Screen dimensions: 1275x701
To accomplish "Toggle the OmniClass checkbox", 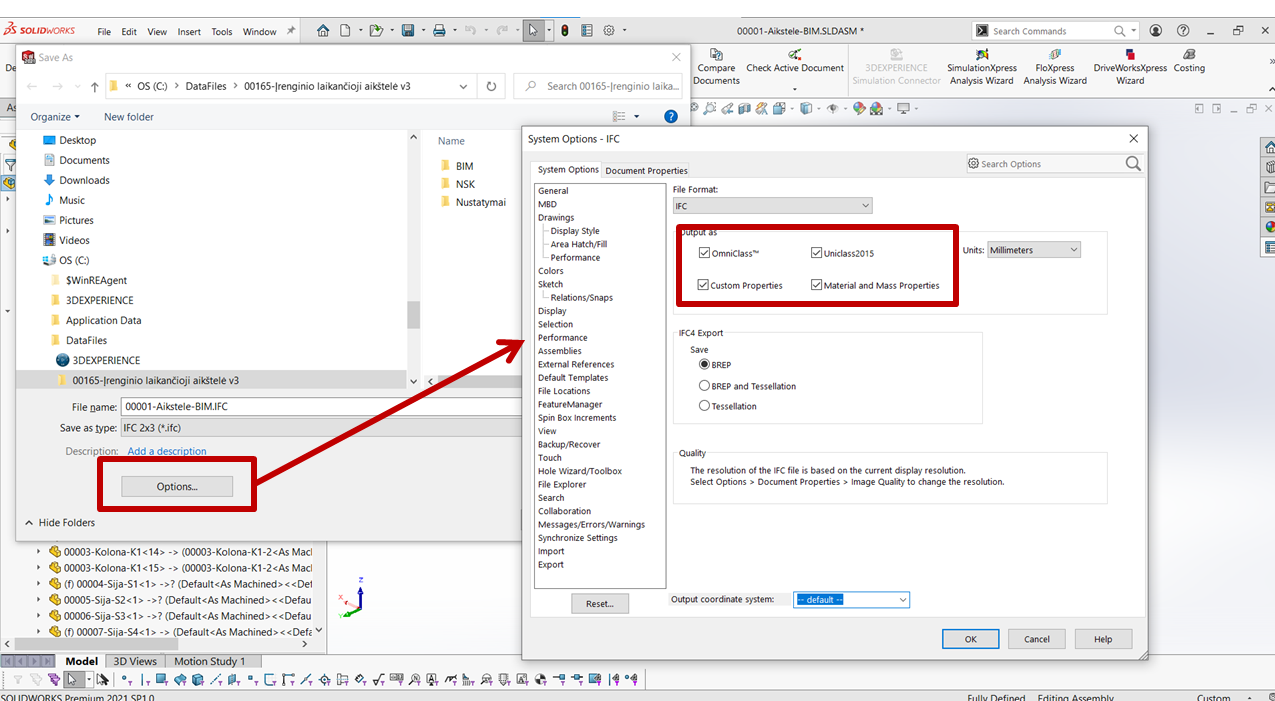I will coord(705,253).
